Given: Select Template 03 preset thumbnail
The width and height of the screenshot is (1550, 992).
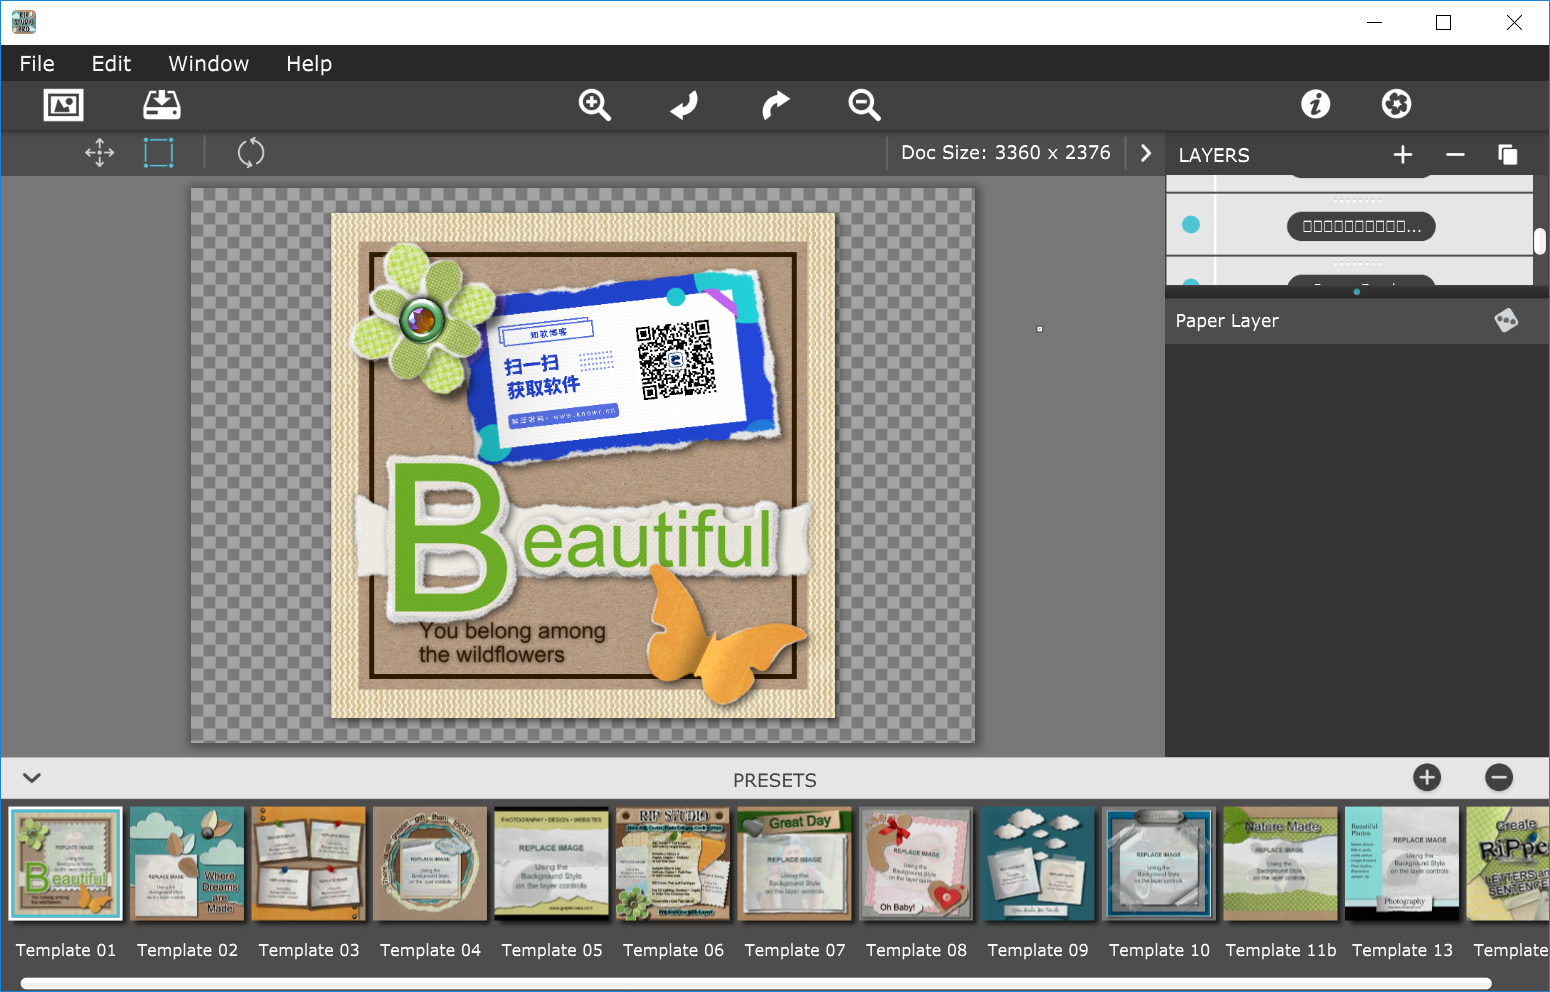Looking at the screenshot, I should pyautogui.click(x=309, y=864).
